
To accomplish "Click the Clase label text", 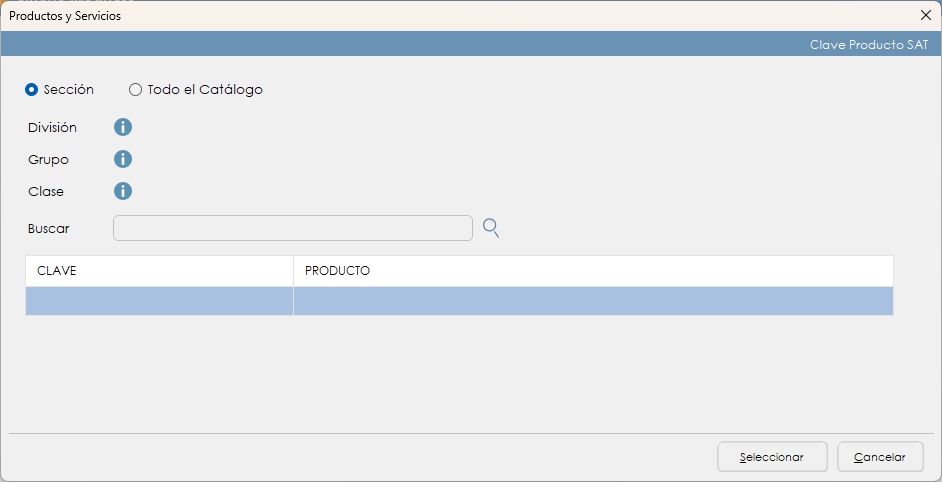I will (x=46, y=191).
